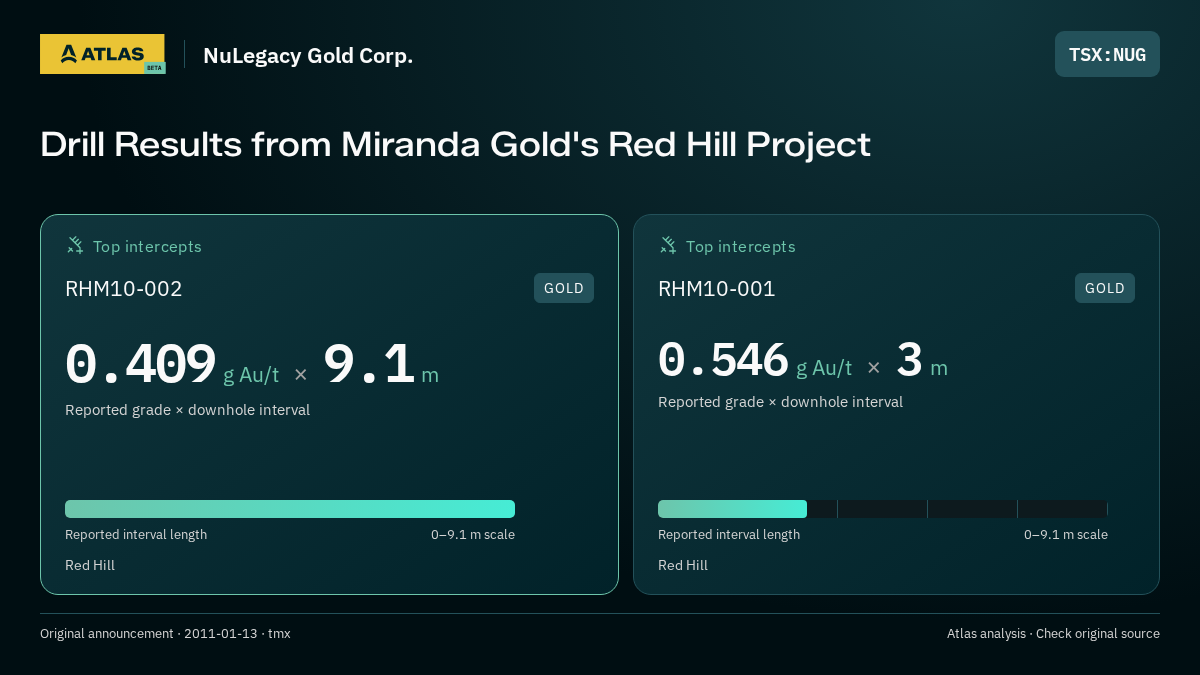The image size is (1200, 675).
Task: Click the 0.546 grade value
Action: (x=723, y=359)
